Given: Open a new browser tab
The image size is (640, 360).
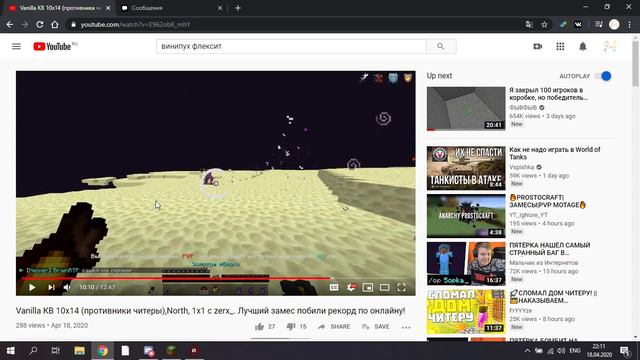Looking at the screenshot, I should click(238, 8).
